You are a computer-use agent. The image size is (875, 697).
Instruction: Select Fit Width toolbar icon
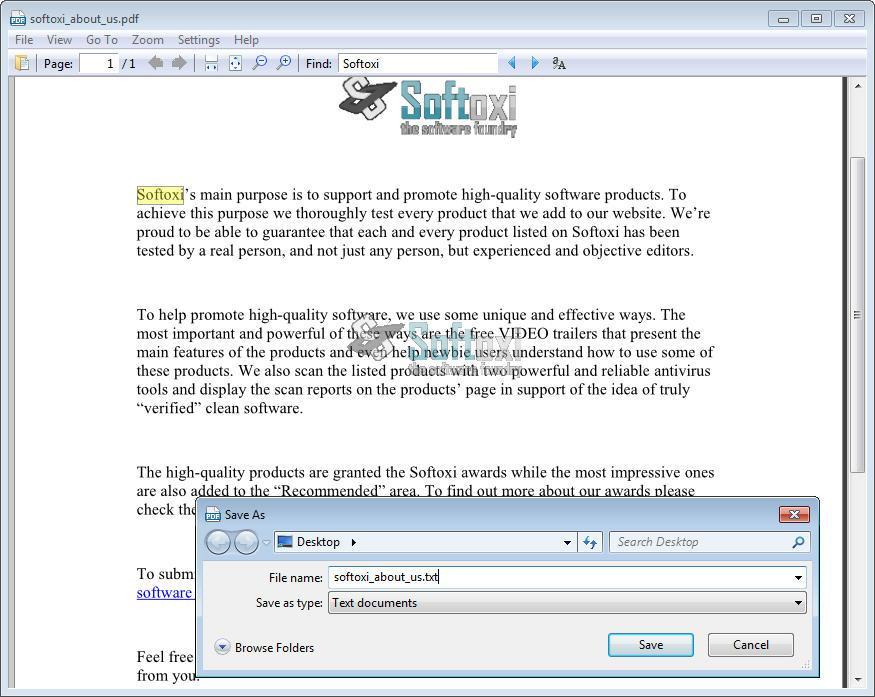pos(211,63)
